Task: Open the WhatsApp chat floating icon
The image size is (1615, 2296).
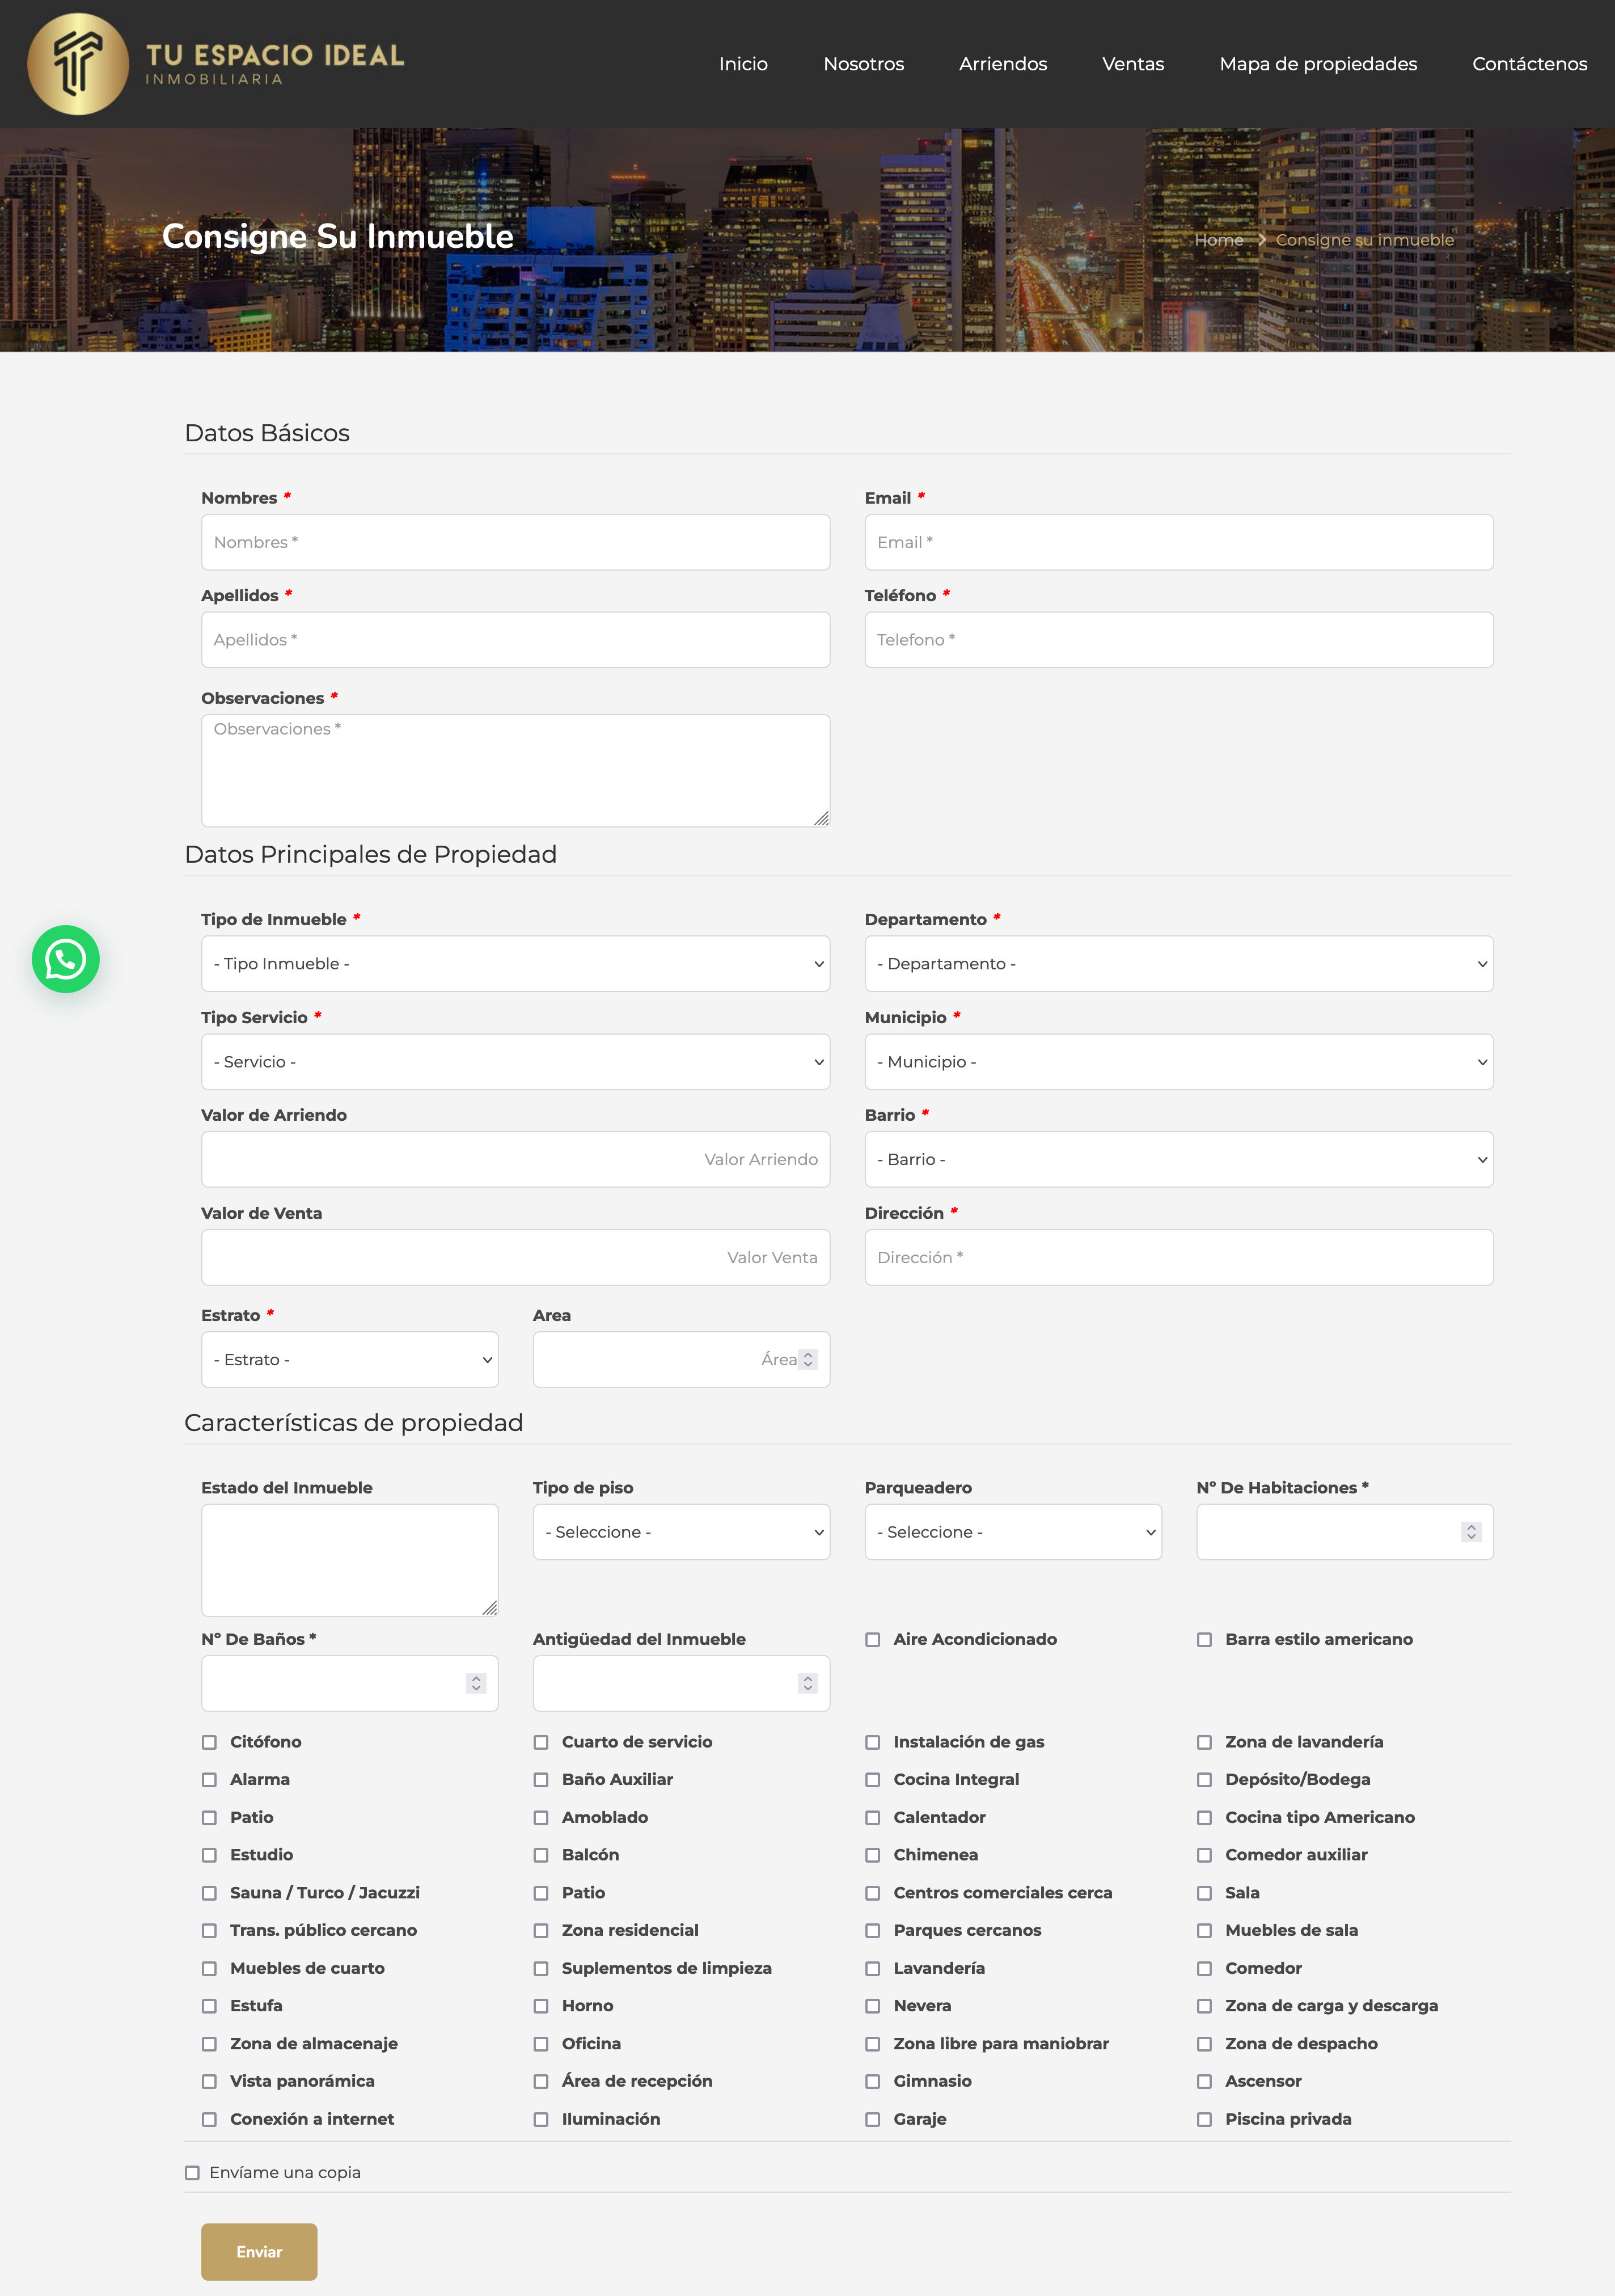Action: tap(66, 959)
